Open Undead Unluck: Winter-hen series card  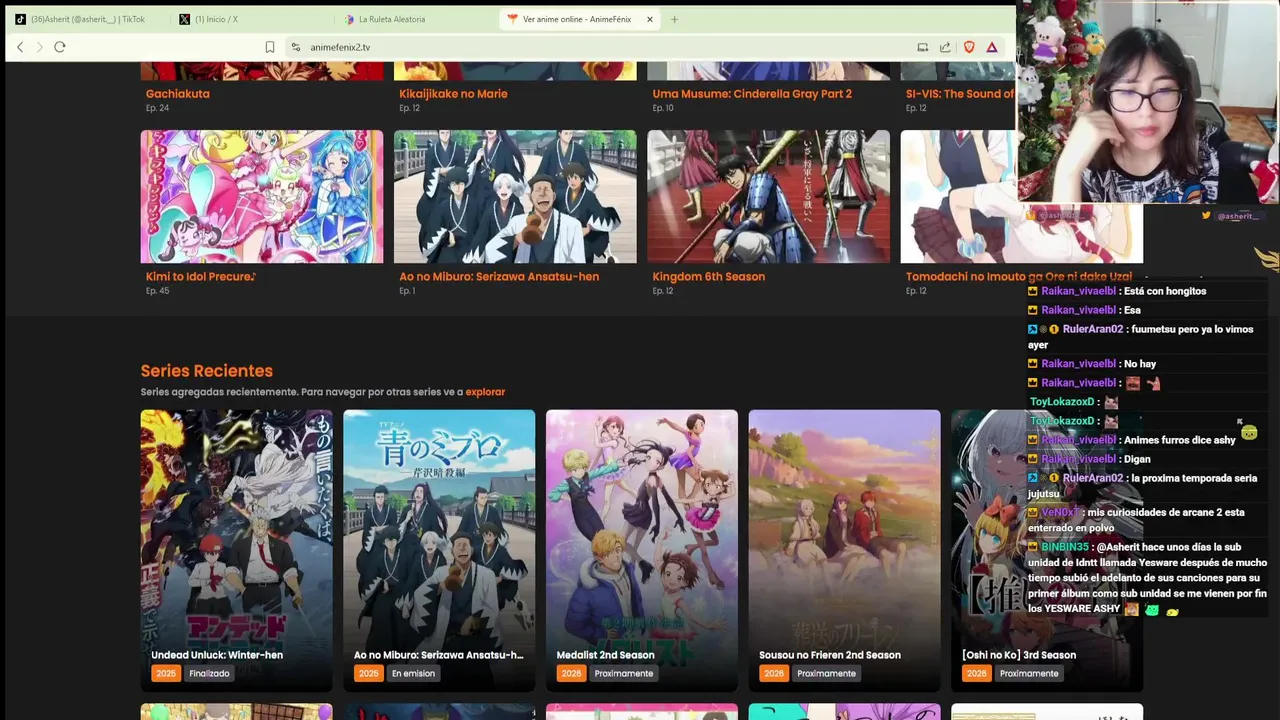[x=236, y=550]
